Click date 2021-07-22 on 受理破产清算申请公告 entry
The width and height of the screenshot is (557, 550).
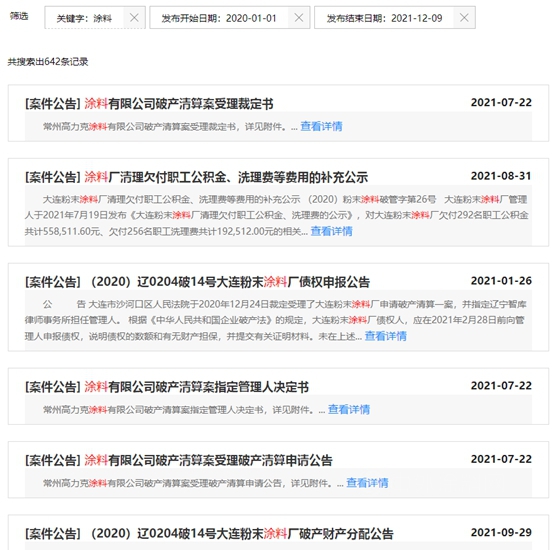[x=501, y=459]
